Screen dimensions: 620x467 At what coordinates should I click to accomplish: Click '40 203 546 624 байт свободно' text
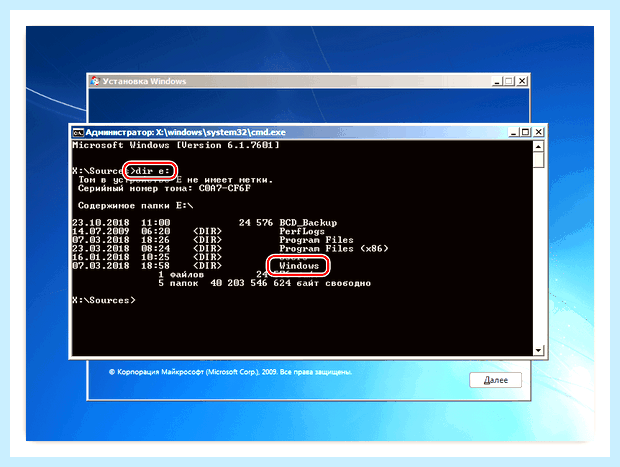point(291,283)
